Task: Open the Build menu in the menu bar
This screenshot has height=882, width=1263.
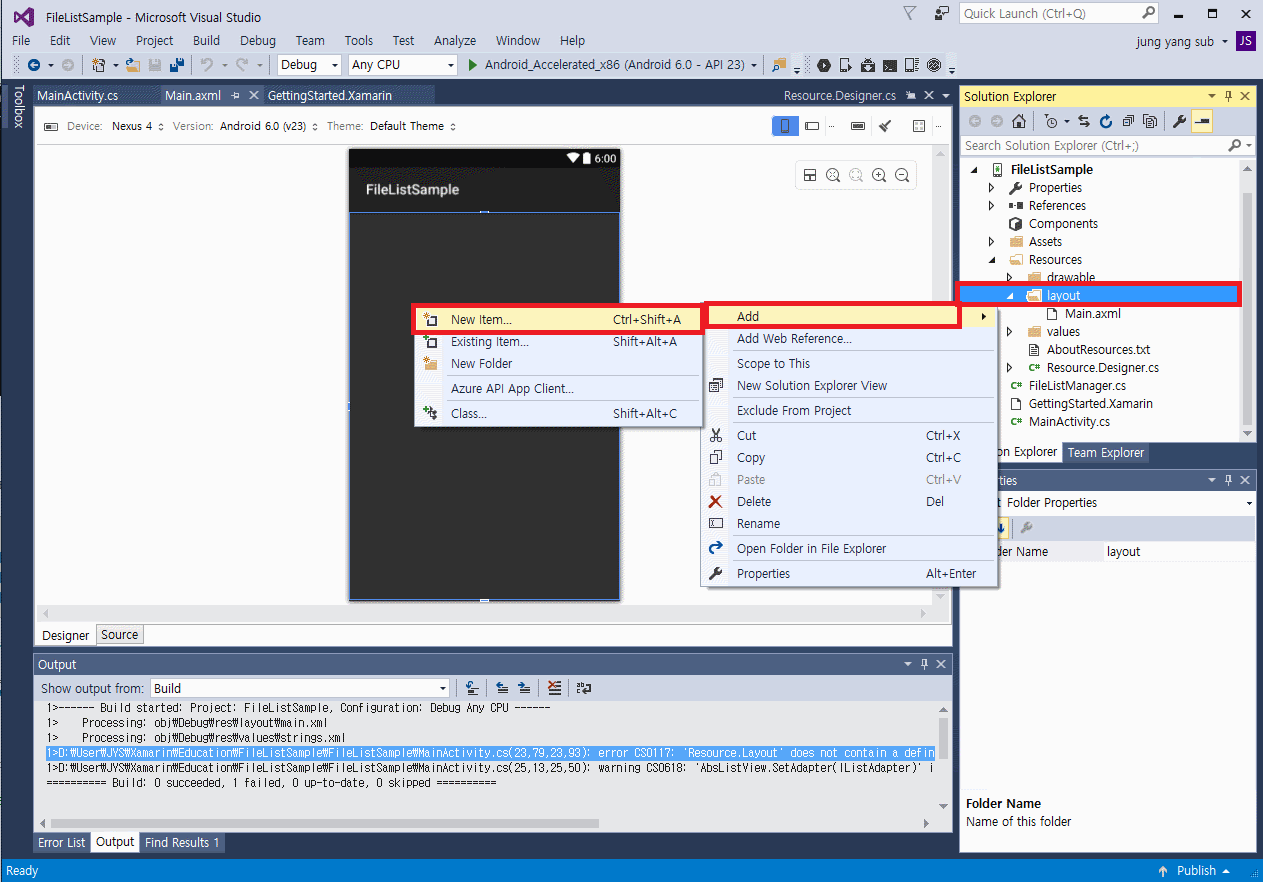Action: click(x=206, y=40)
